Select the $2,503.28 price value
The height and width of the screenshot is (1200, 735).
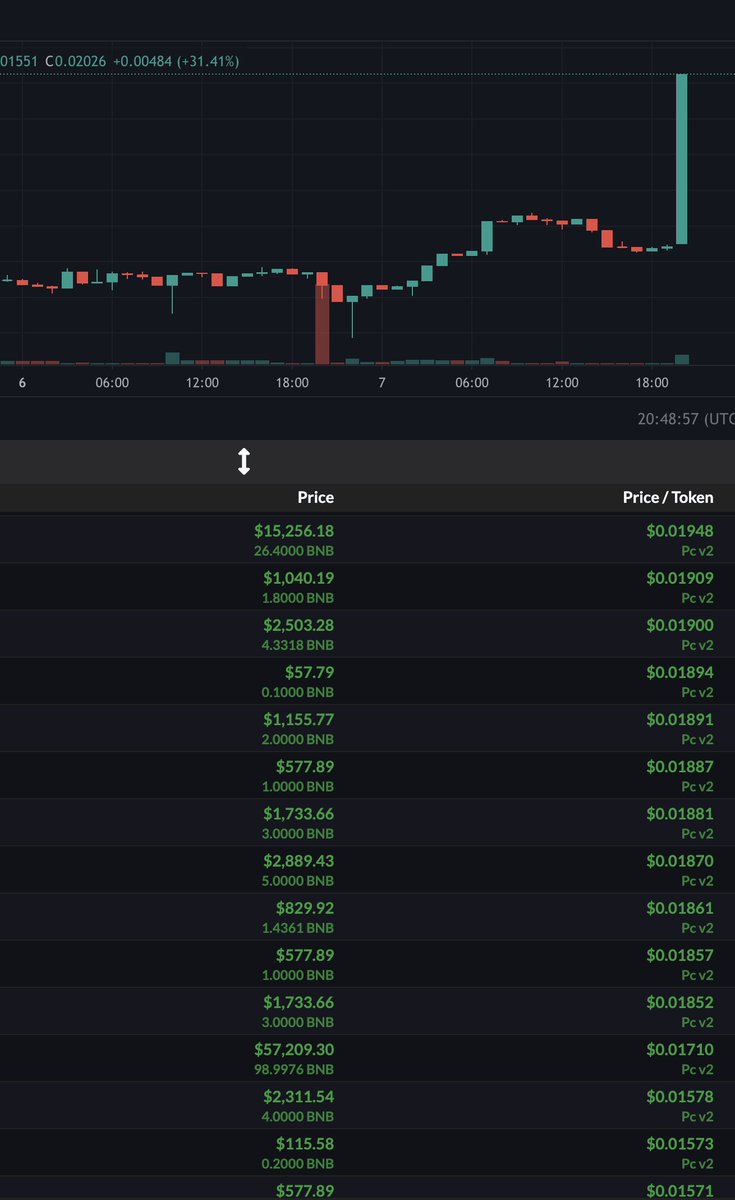(299, 625)
